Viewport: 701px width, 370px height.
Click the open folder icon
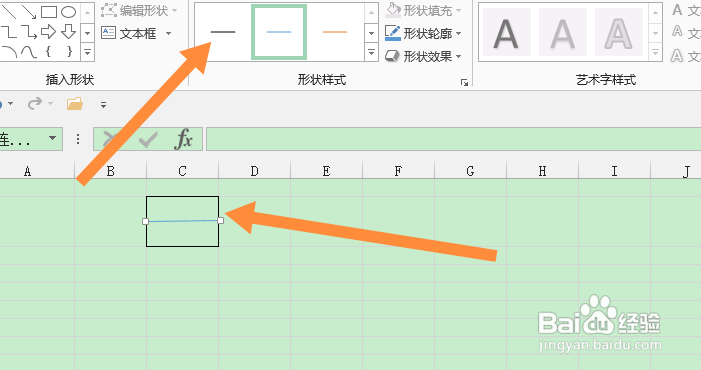(75, 104)
